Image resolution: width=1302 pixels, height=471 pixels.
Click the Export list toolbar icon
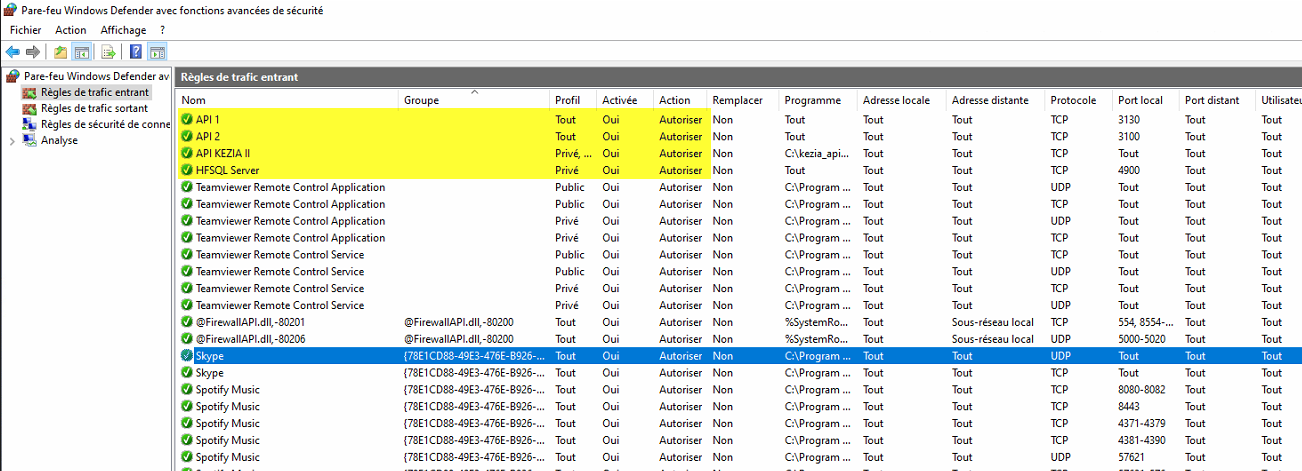[x=109, y=52]
